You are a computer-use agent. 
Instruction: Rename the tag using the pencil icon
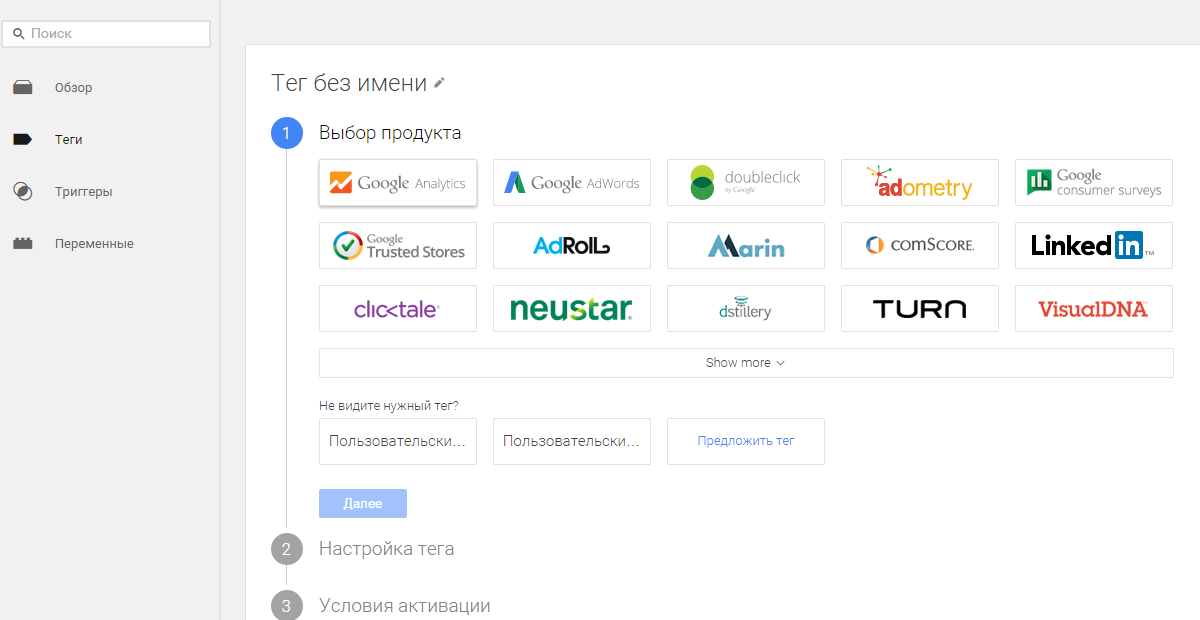(x=438, y=83)
